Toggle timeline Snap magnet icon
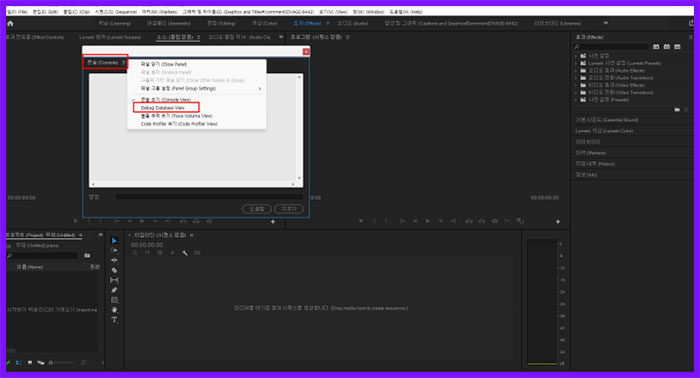Viewport: 700px width, 378px height. pyautogui.click(x=147, y=253)
